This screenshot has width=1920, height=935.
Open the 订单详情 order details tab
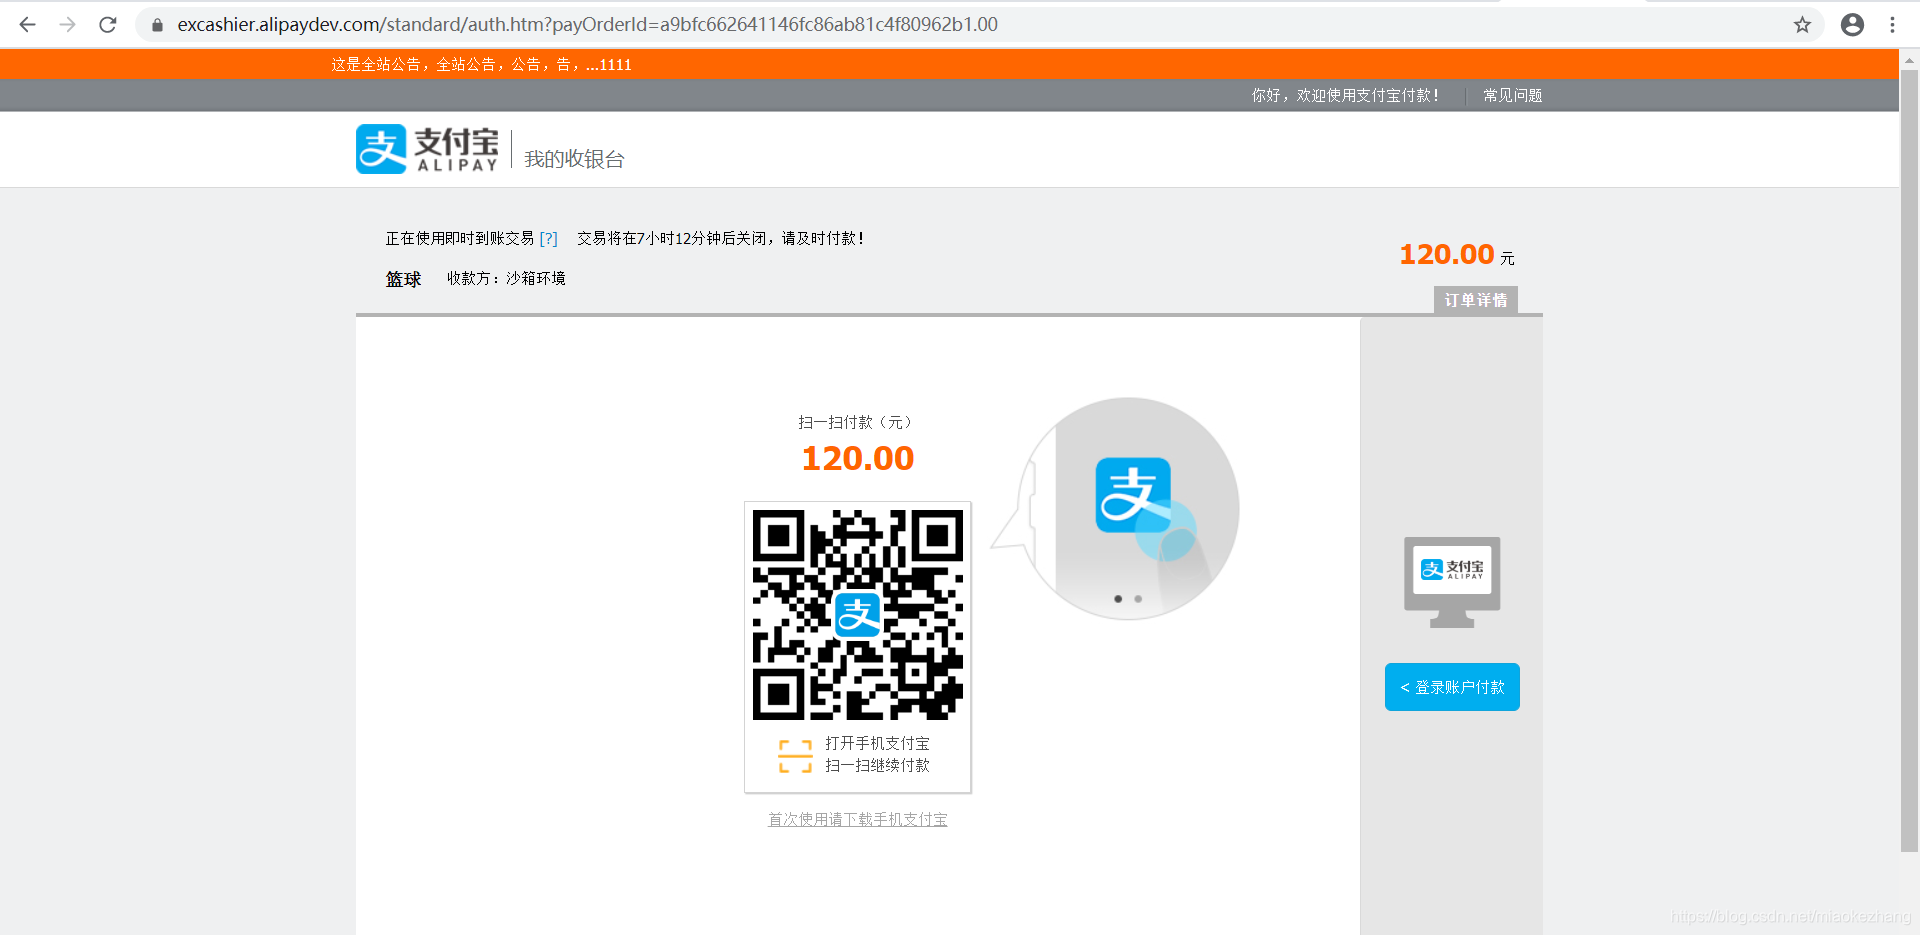coord(1476,300)
